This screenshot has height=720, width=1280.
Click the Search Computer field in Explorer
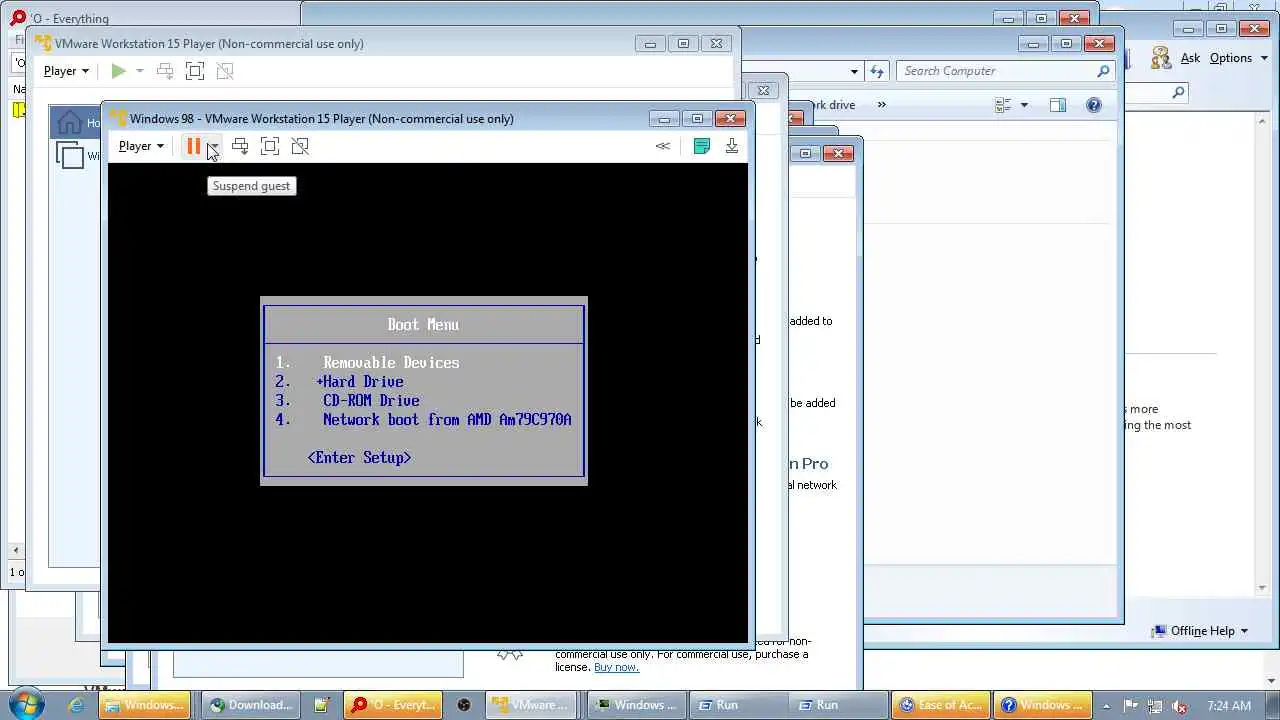point(1006,71)
